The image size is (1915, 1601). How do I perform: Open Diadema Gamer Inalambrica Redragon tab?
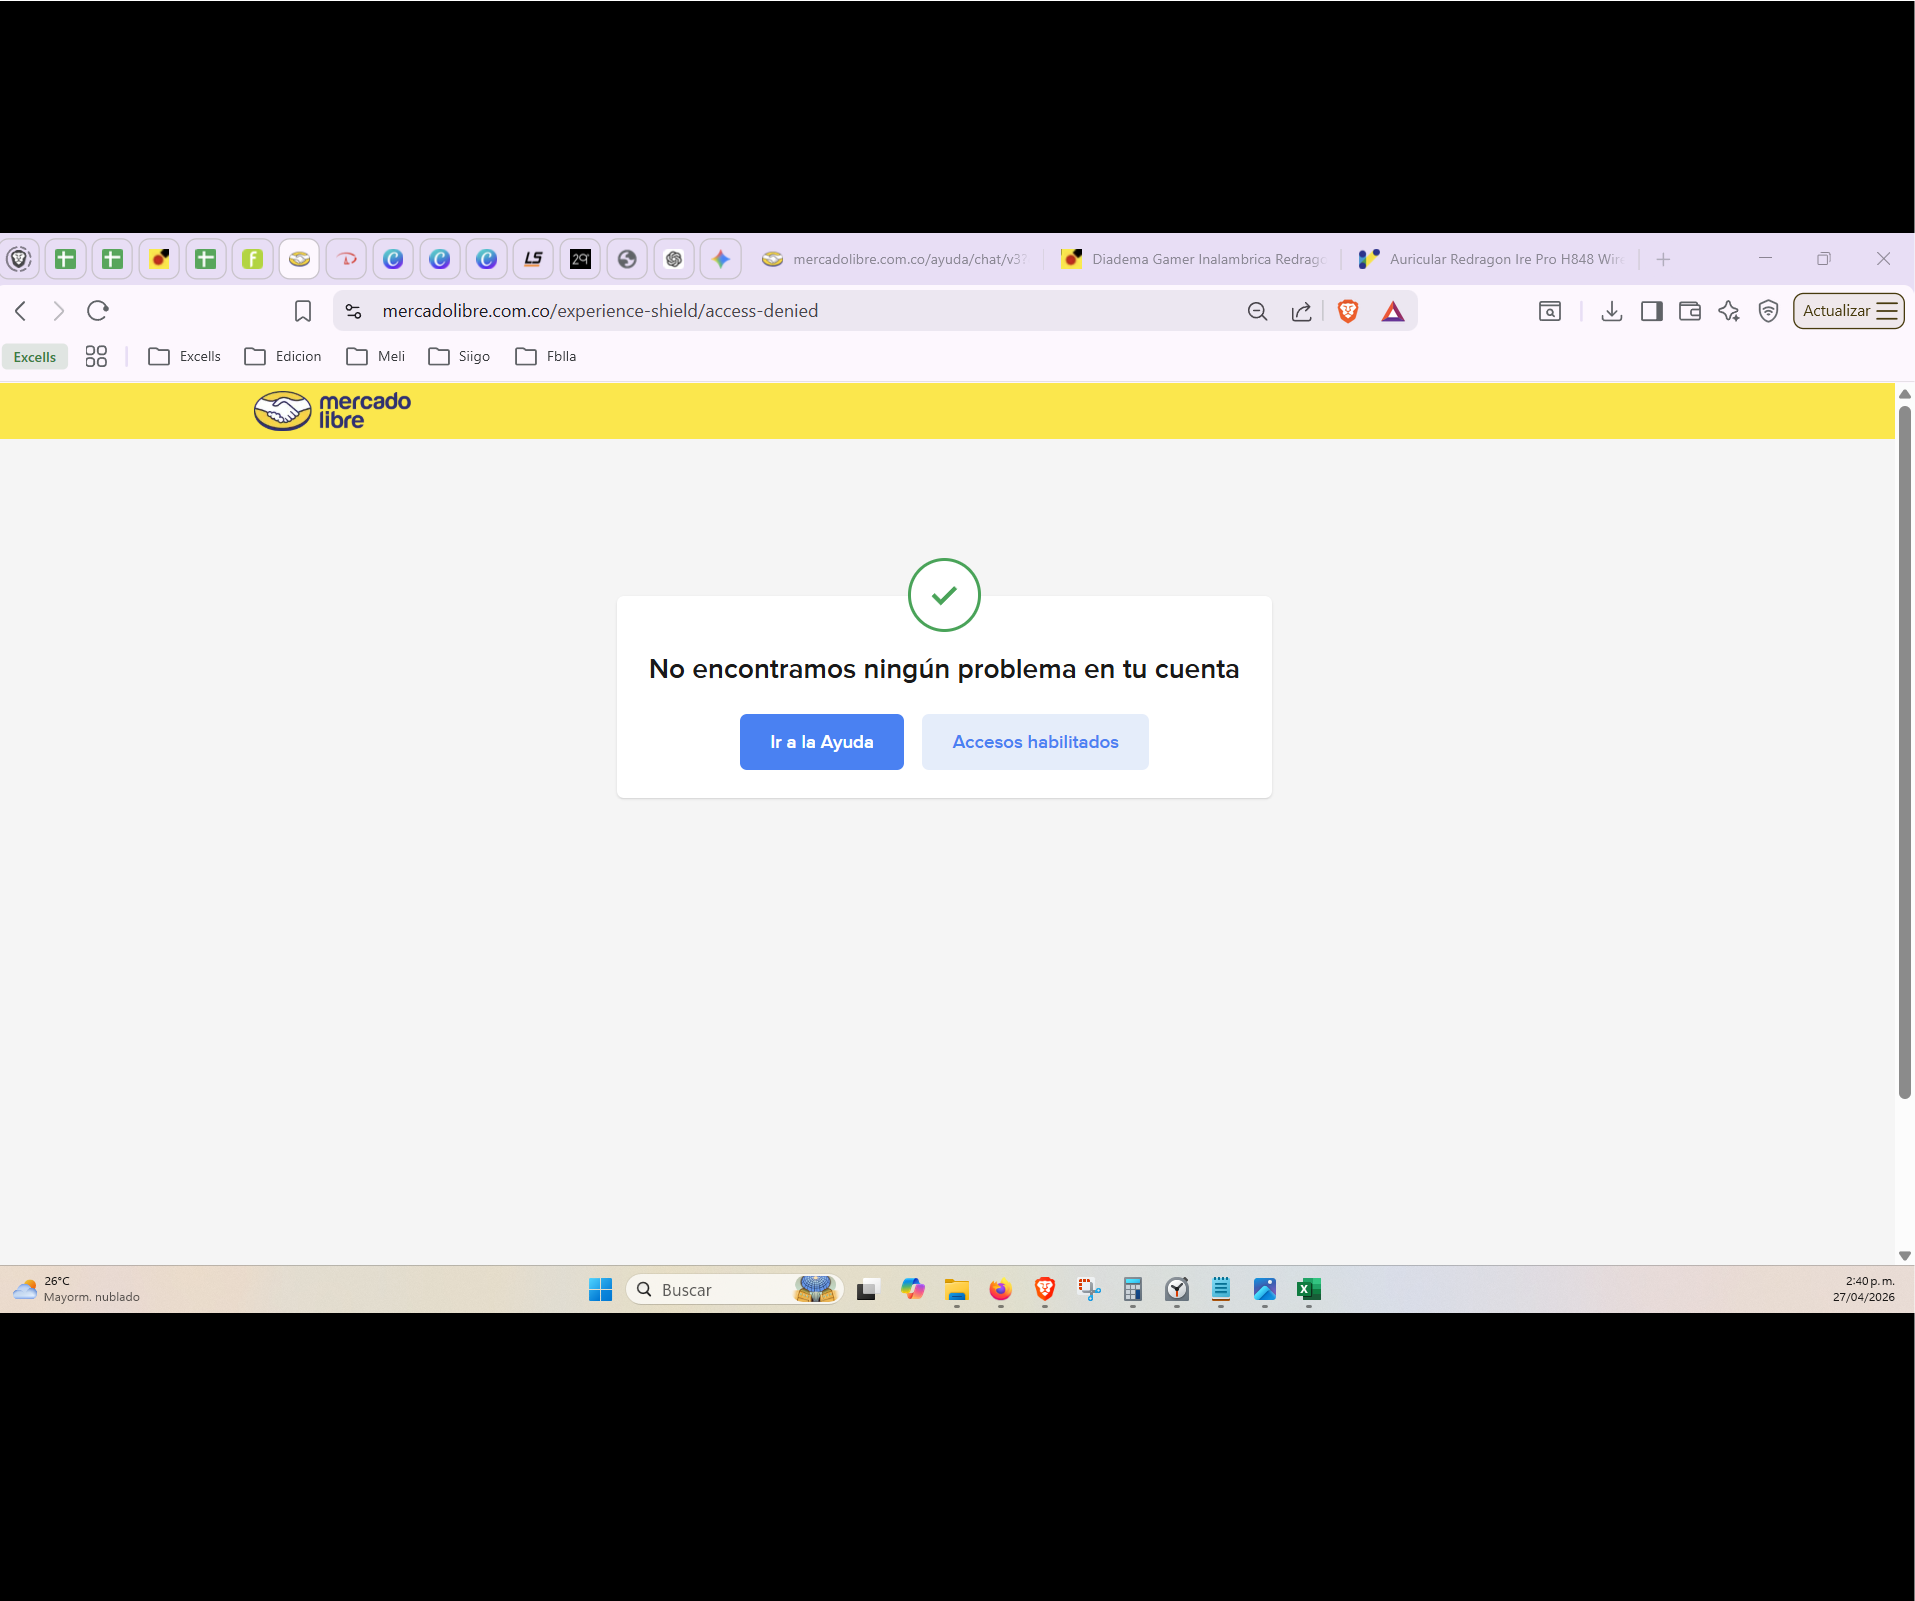tap(1194, 259)
